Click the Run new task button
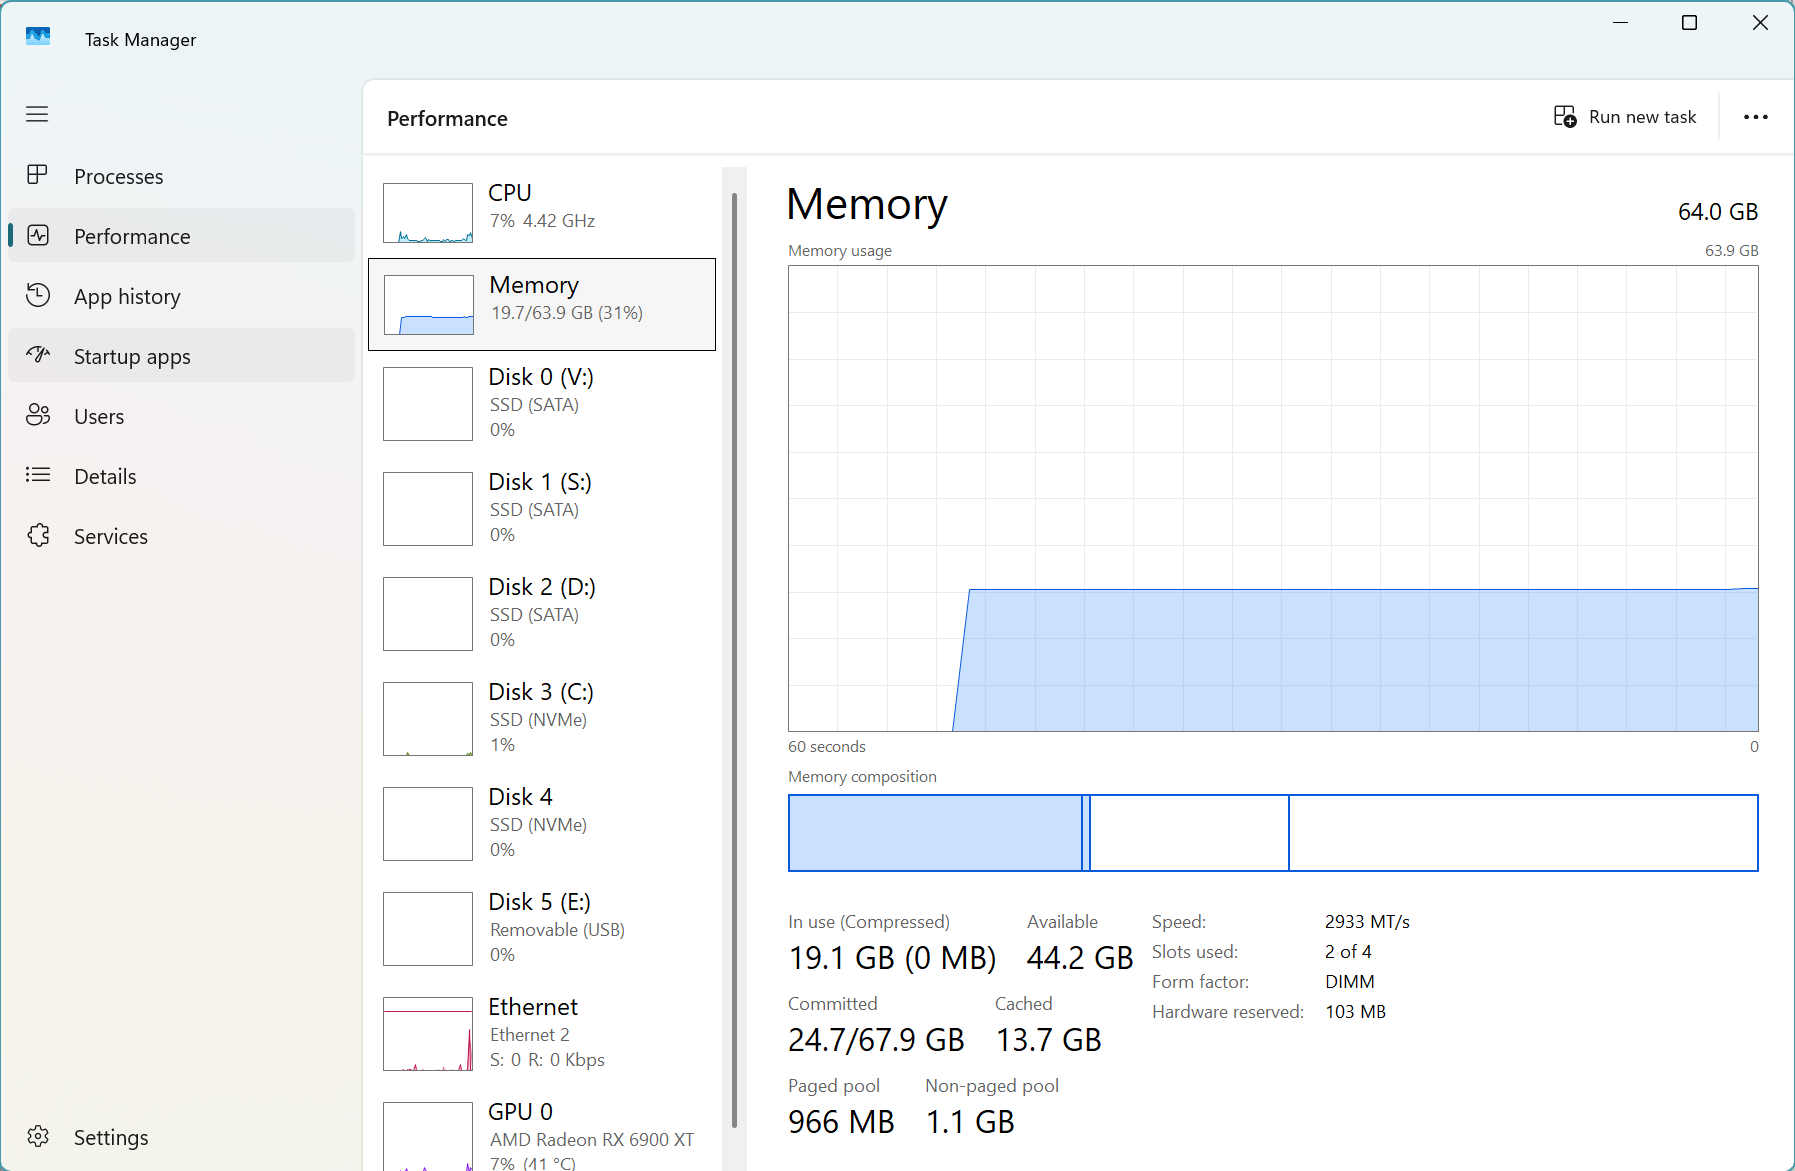This screenshot has height=1171, width=1795. click(x=1625, y=117)
